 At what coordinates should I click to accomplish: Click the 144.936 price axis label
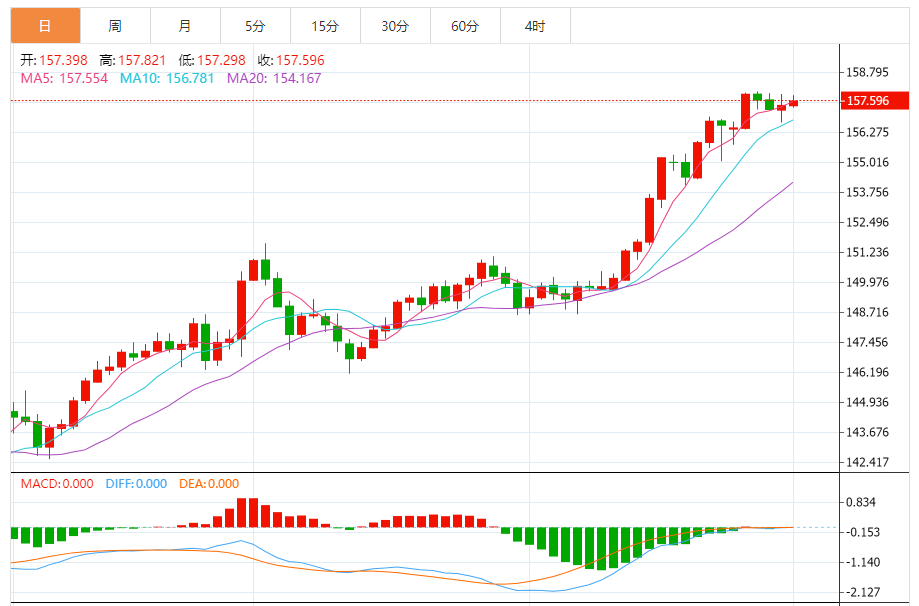[x=867, y=403]
